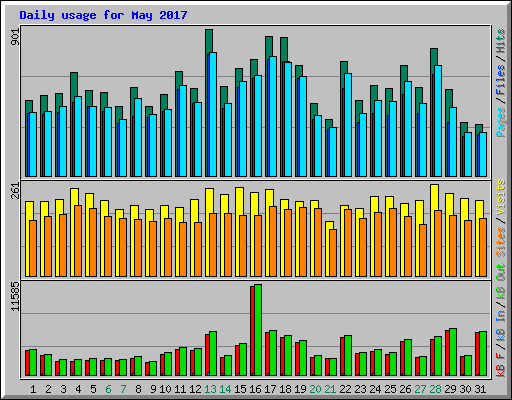Click day 24 label on the x-axis
This screenshot has height=400, width=512.
point(375,389)
